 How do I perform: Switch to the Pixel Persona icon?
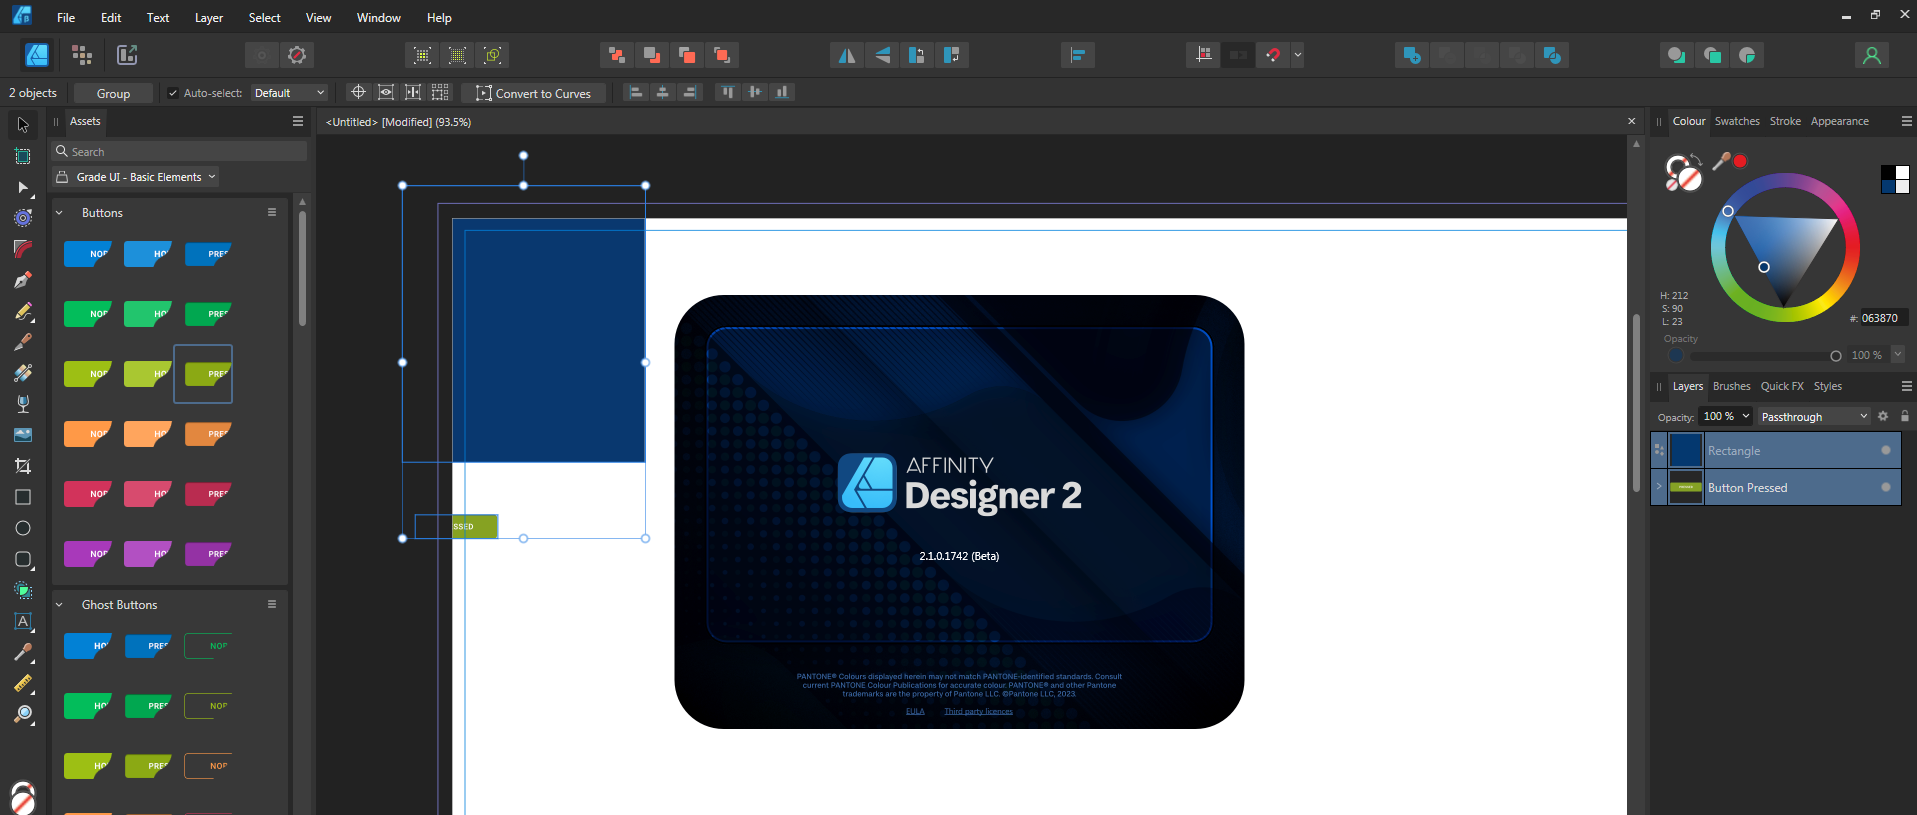(82, 55)
